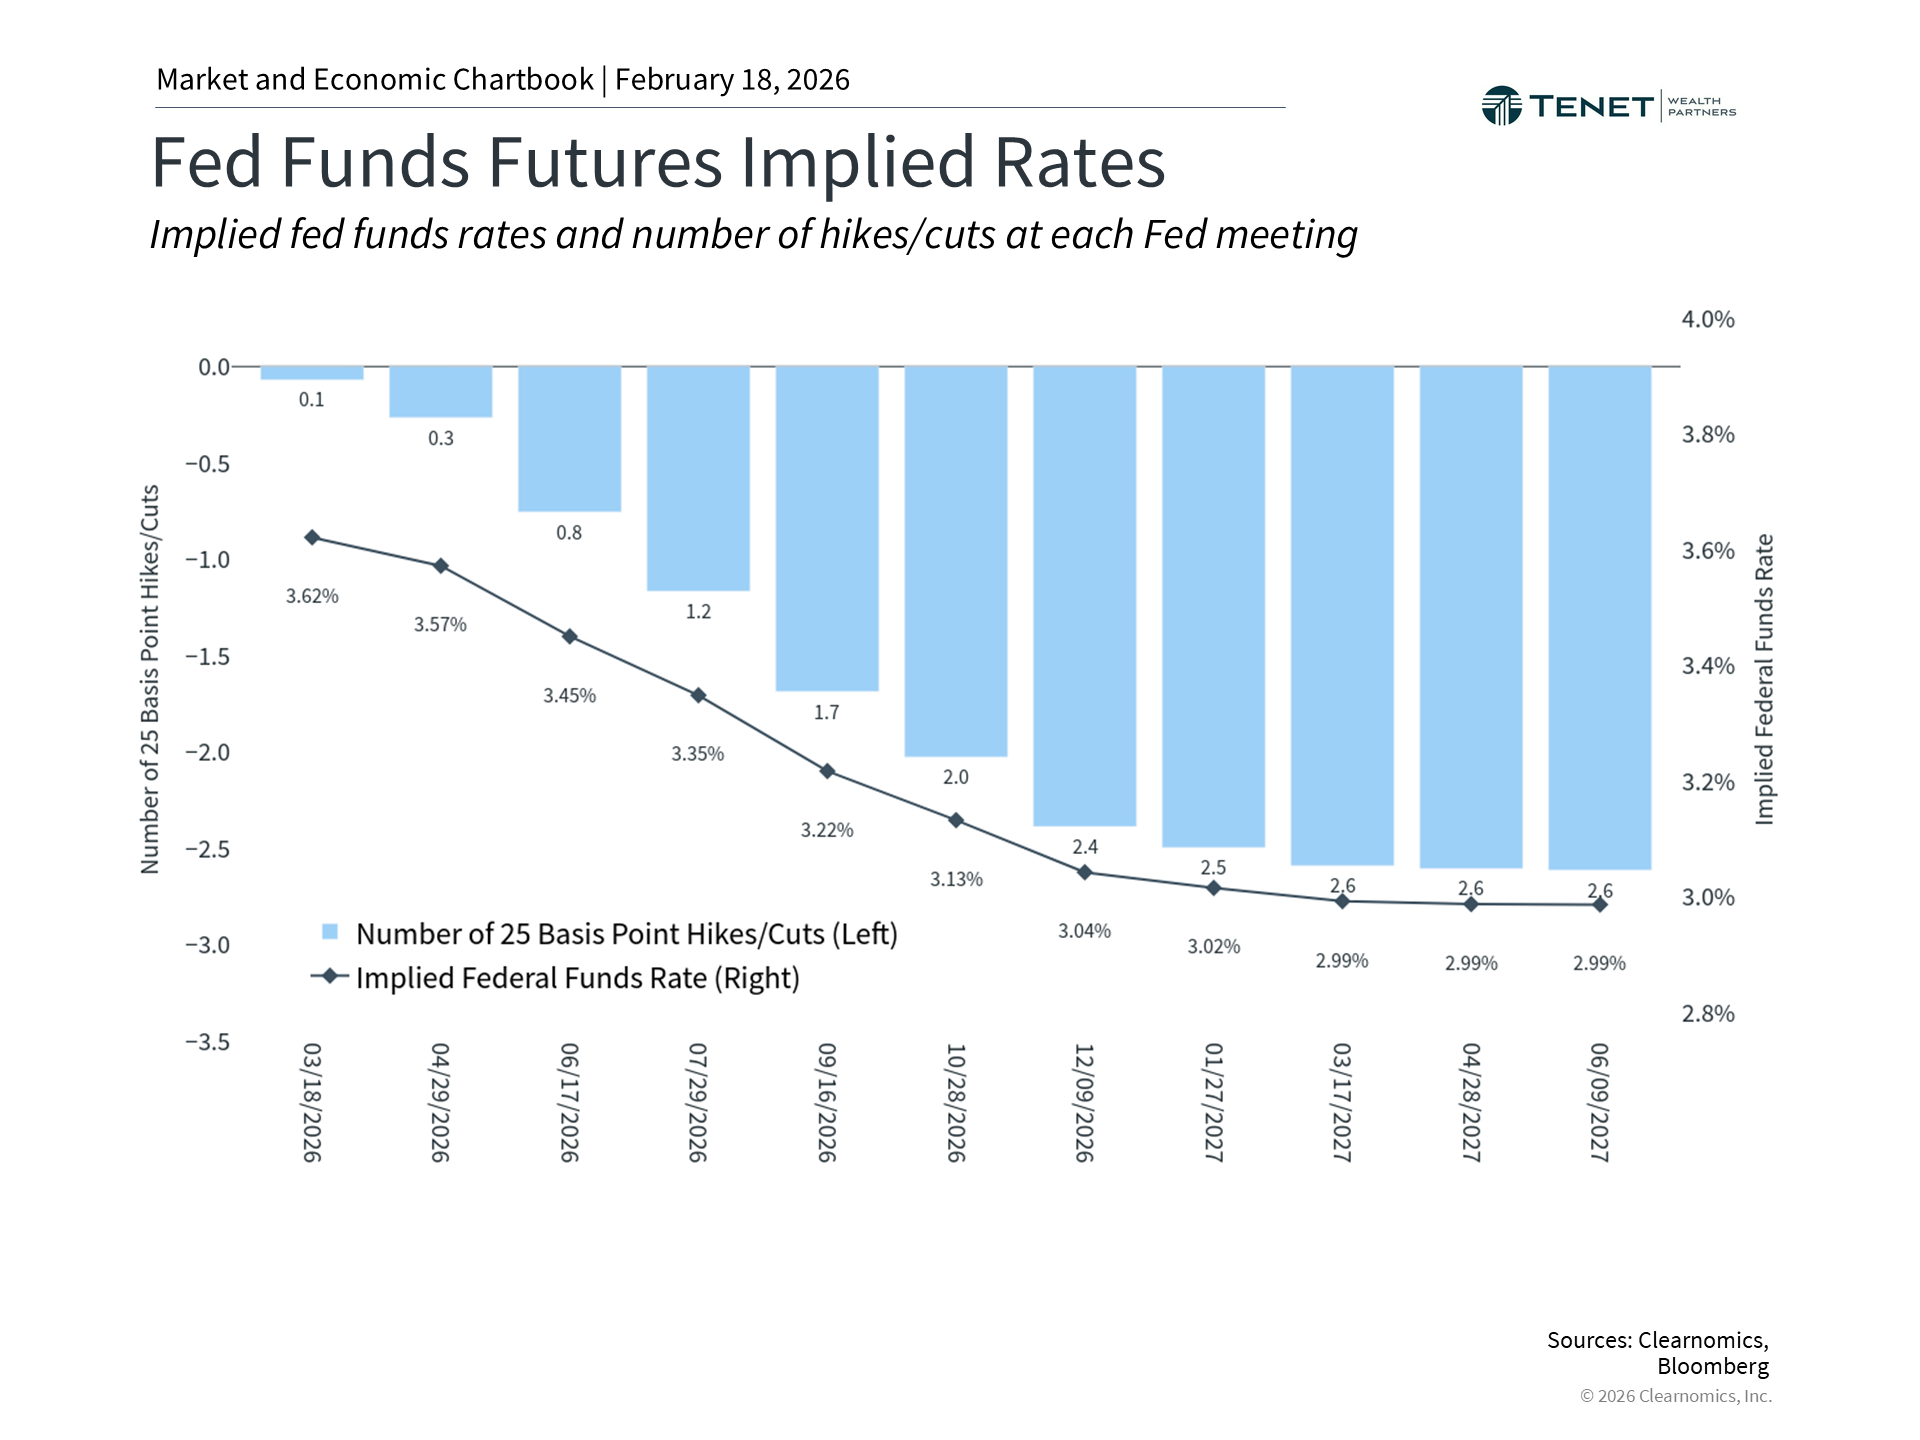This screenshot has width=1920, height=1440.
Task: Click the light blue legend square swatch
Action: coord(330,932)
